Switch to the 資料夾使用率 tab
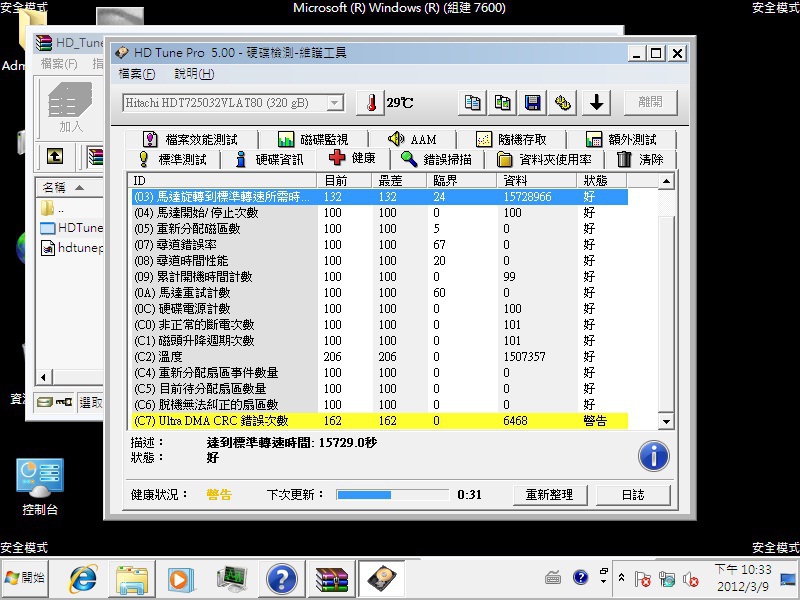This screenshot has height=600, width=800. click(544, 160)
